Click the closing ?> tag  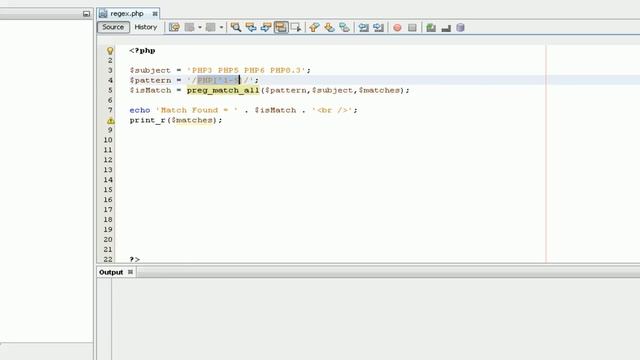point(135,260)
